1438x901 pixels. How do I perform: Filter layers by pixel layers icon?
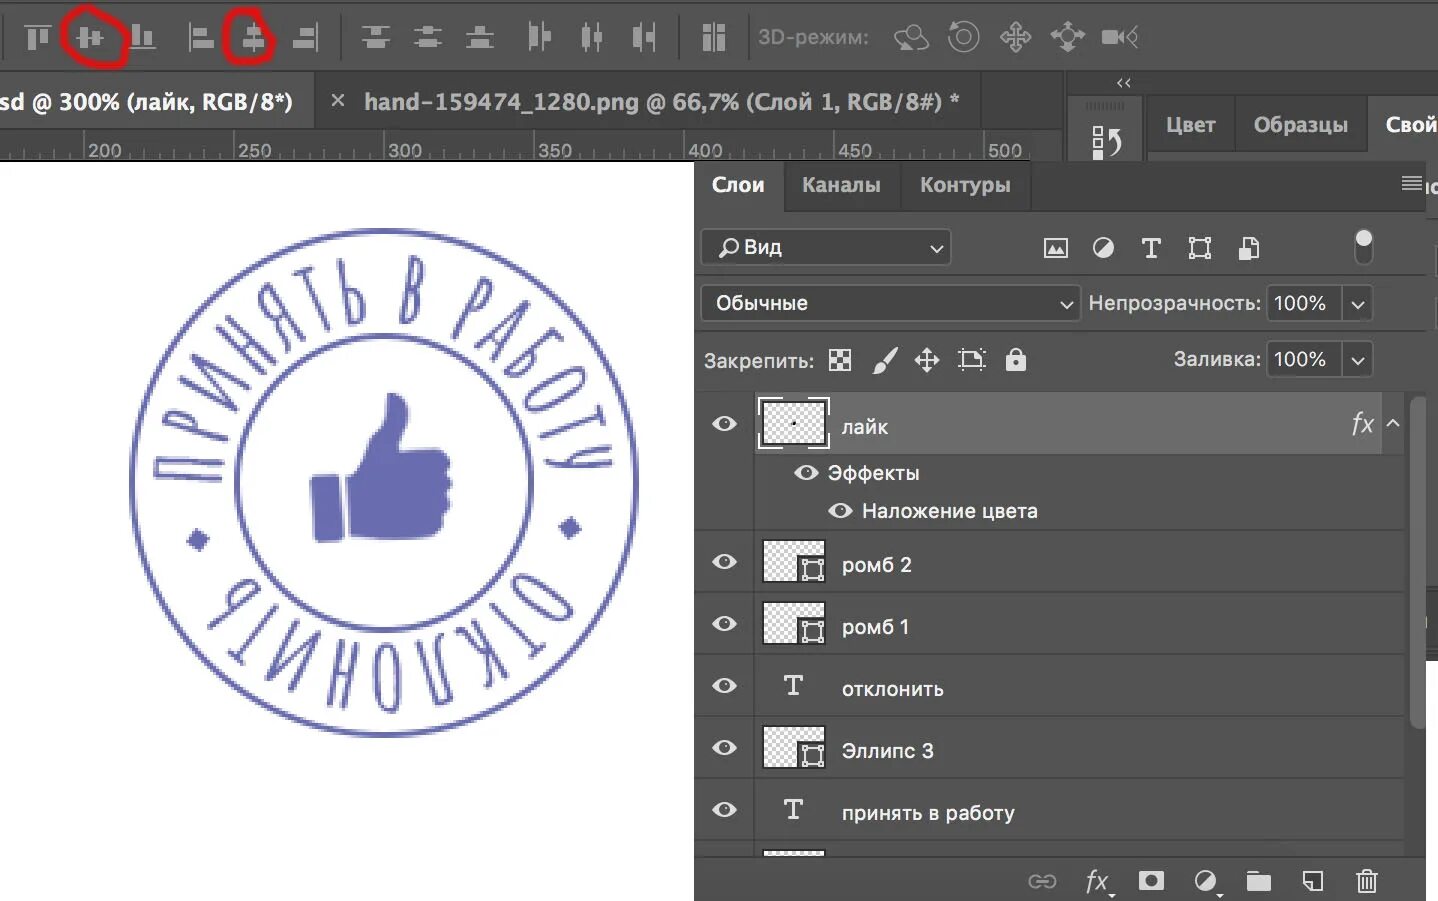tap(1056, 248)
